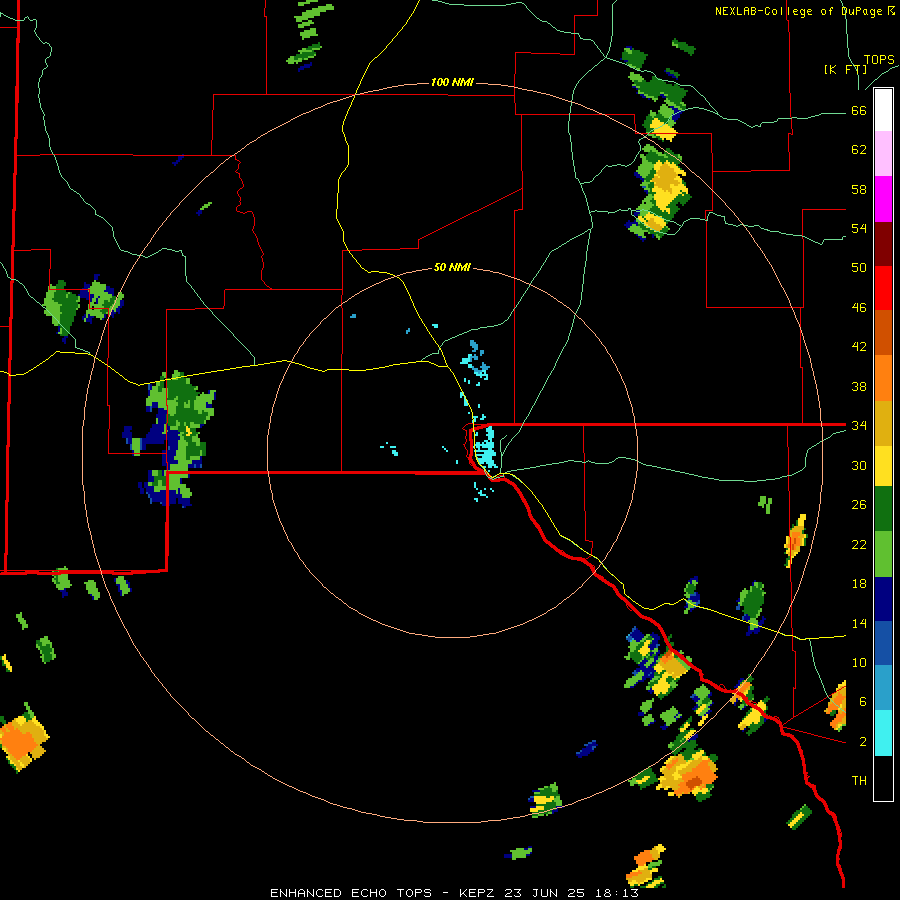The width and height of the screenshot is (900, 900).
Task: Click the 10 legend value
Action: (859, 662)
